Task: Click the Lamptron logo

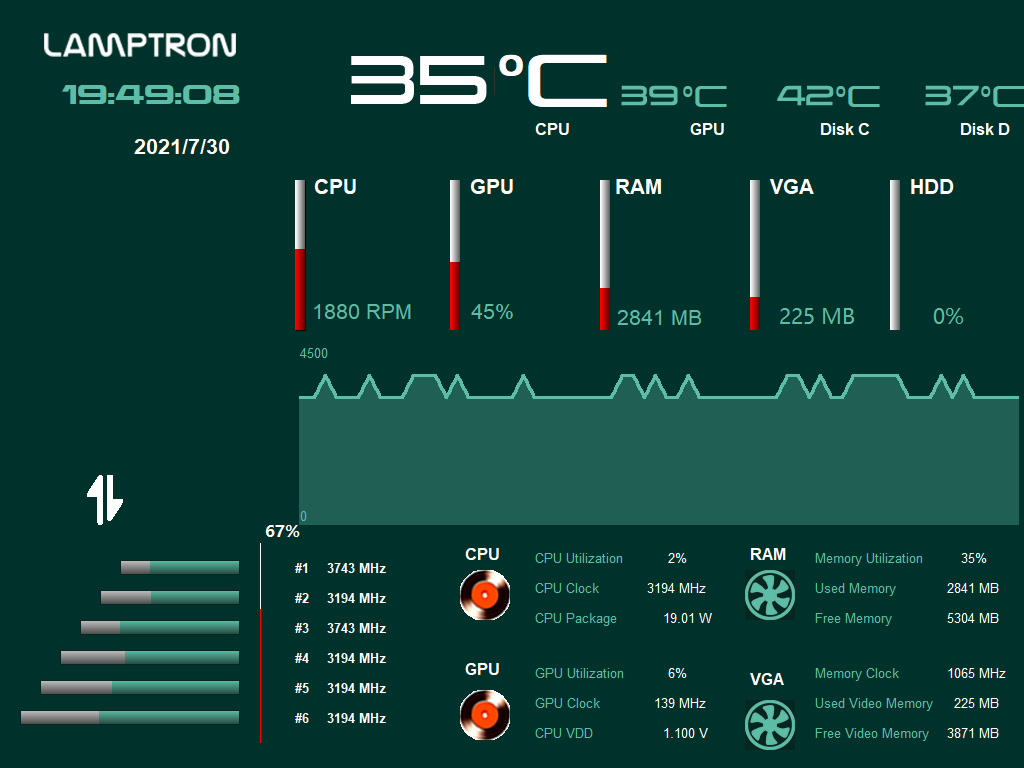Action: 140,45
